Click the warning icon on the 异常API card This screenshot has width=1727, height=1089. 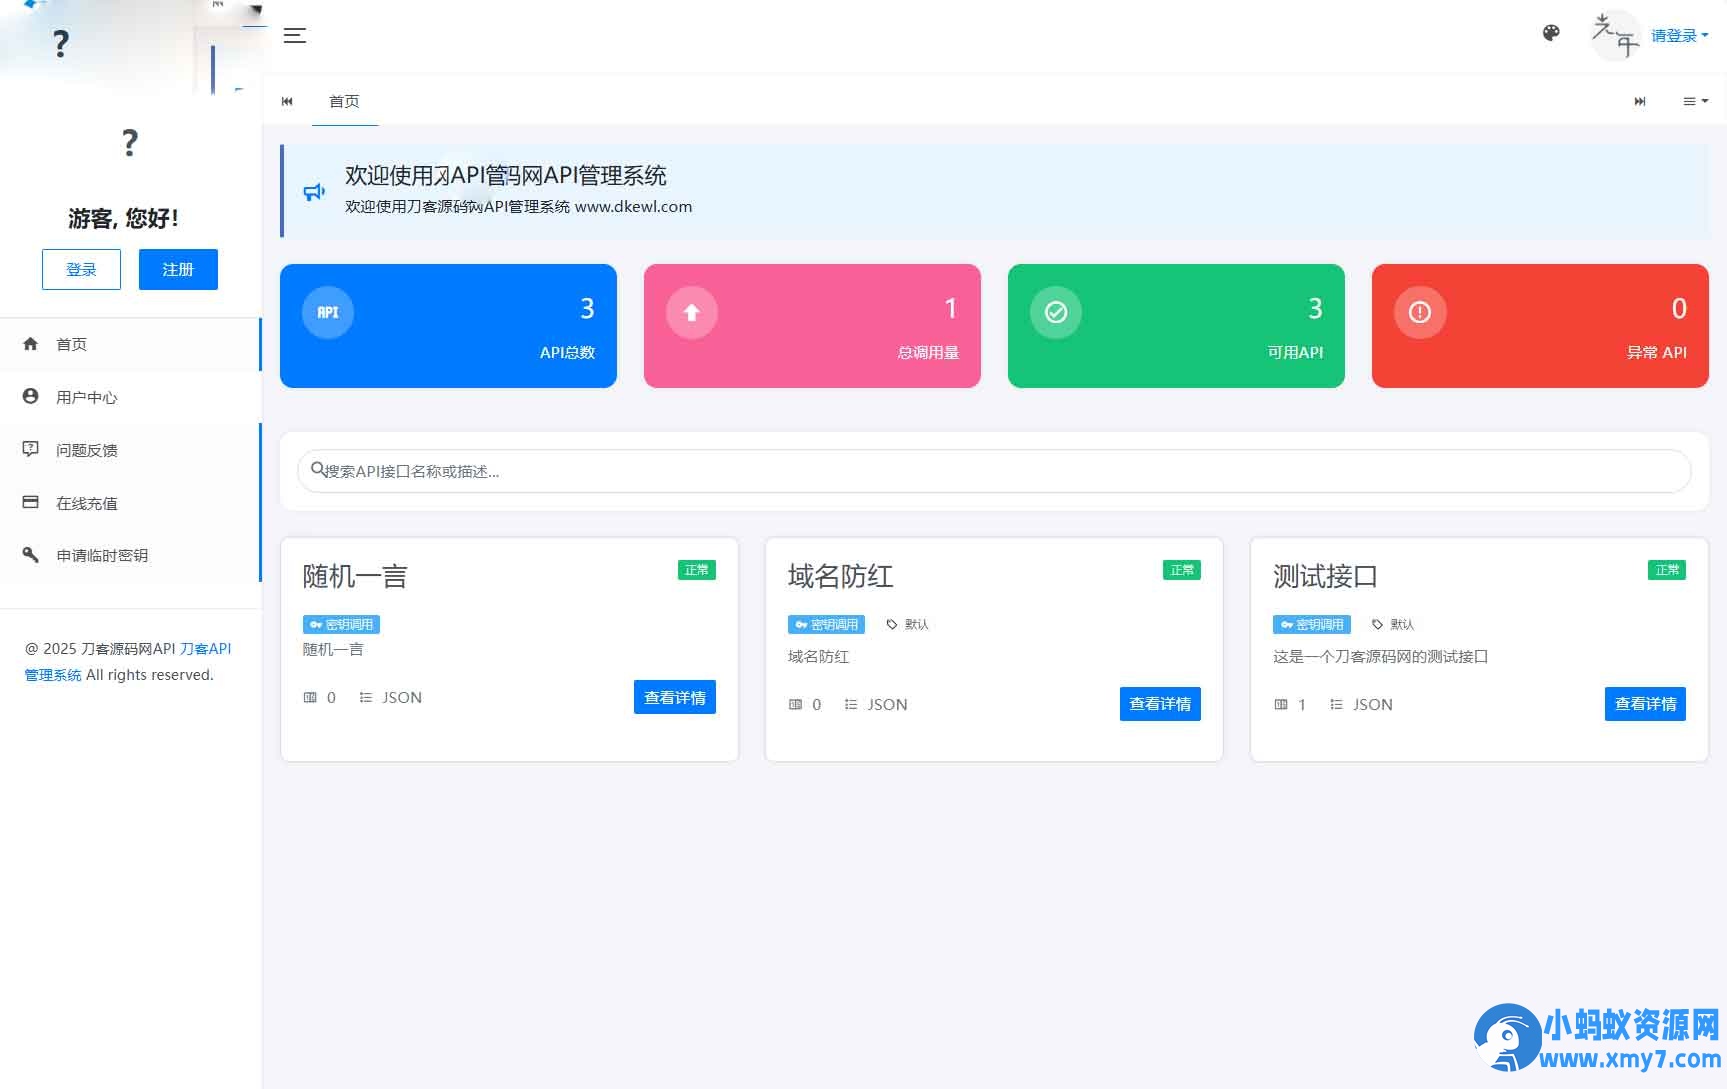(x=1420, y=312)
